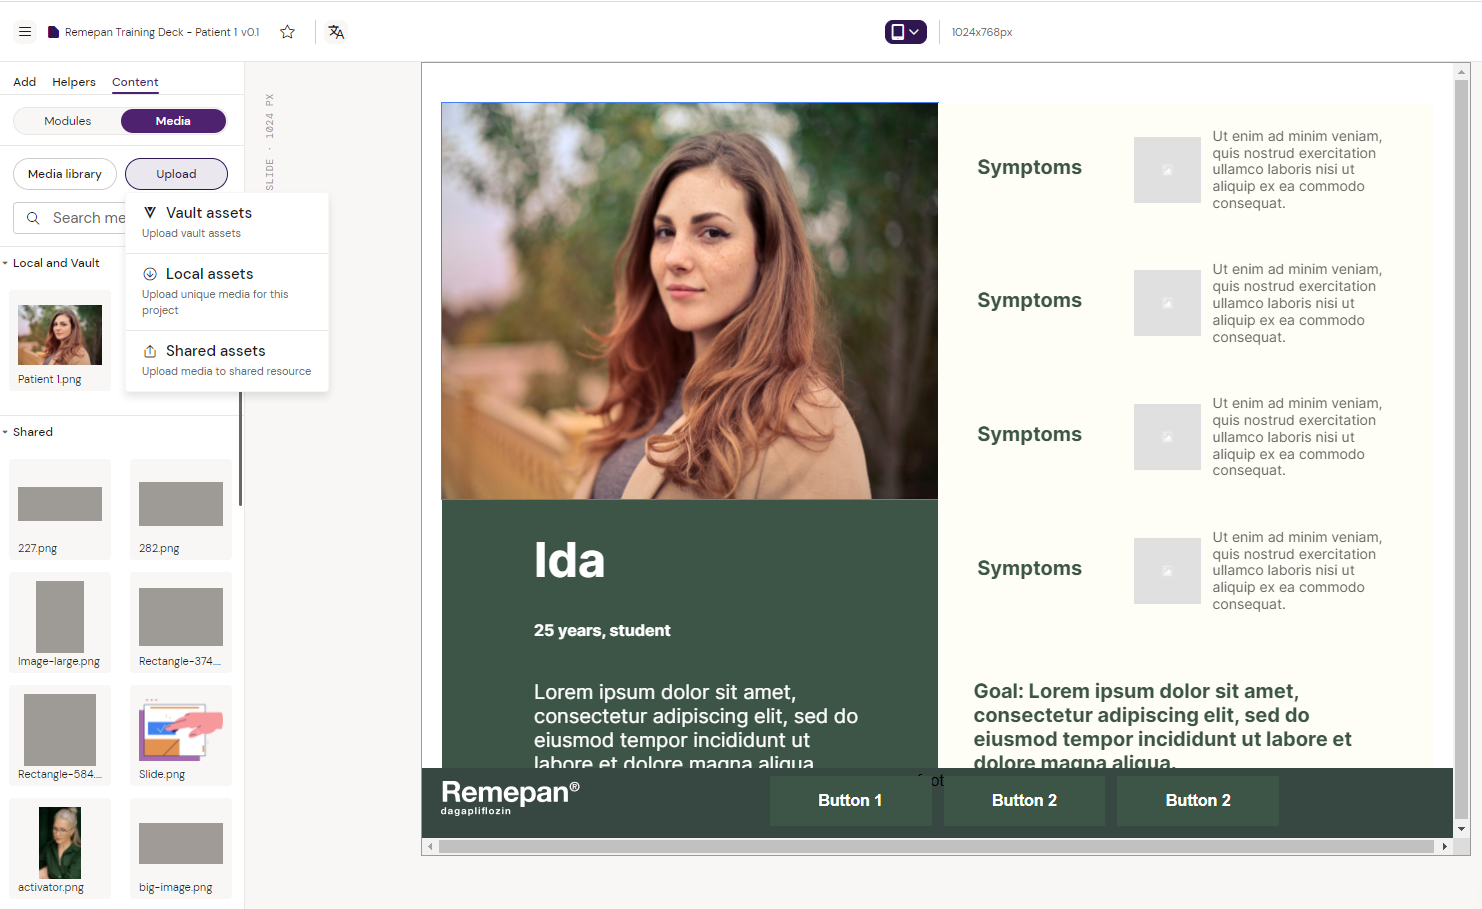Click the Media library button

pos(65,174)
